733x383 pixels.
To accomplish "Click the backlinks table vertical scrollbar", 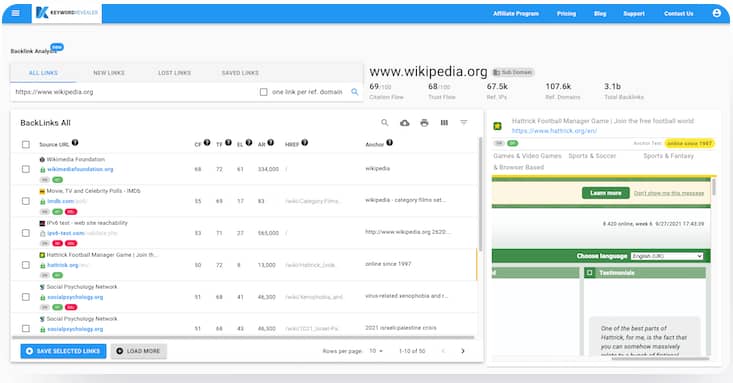I will pyautogui.click(x=480, y=194).
